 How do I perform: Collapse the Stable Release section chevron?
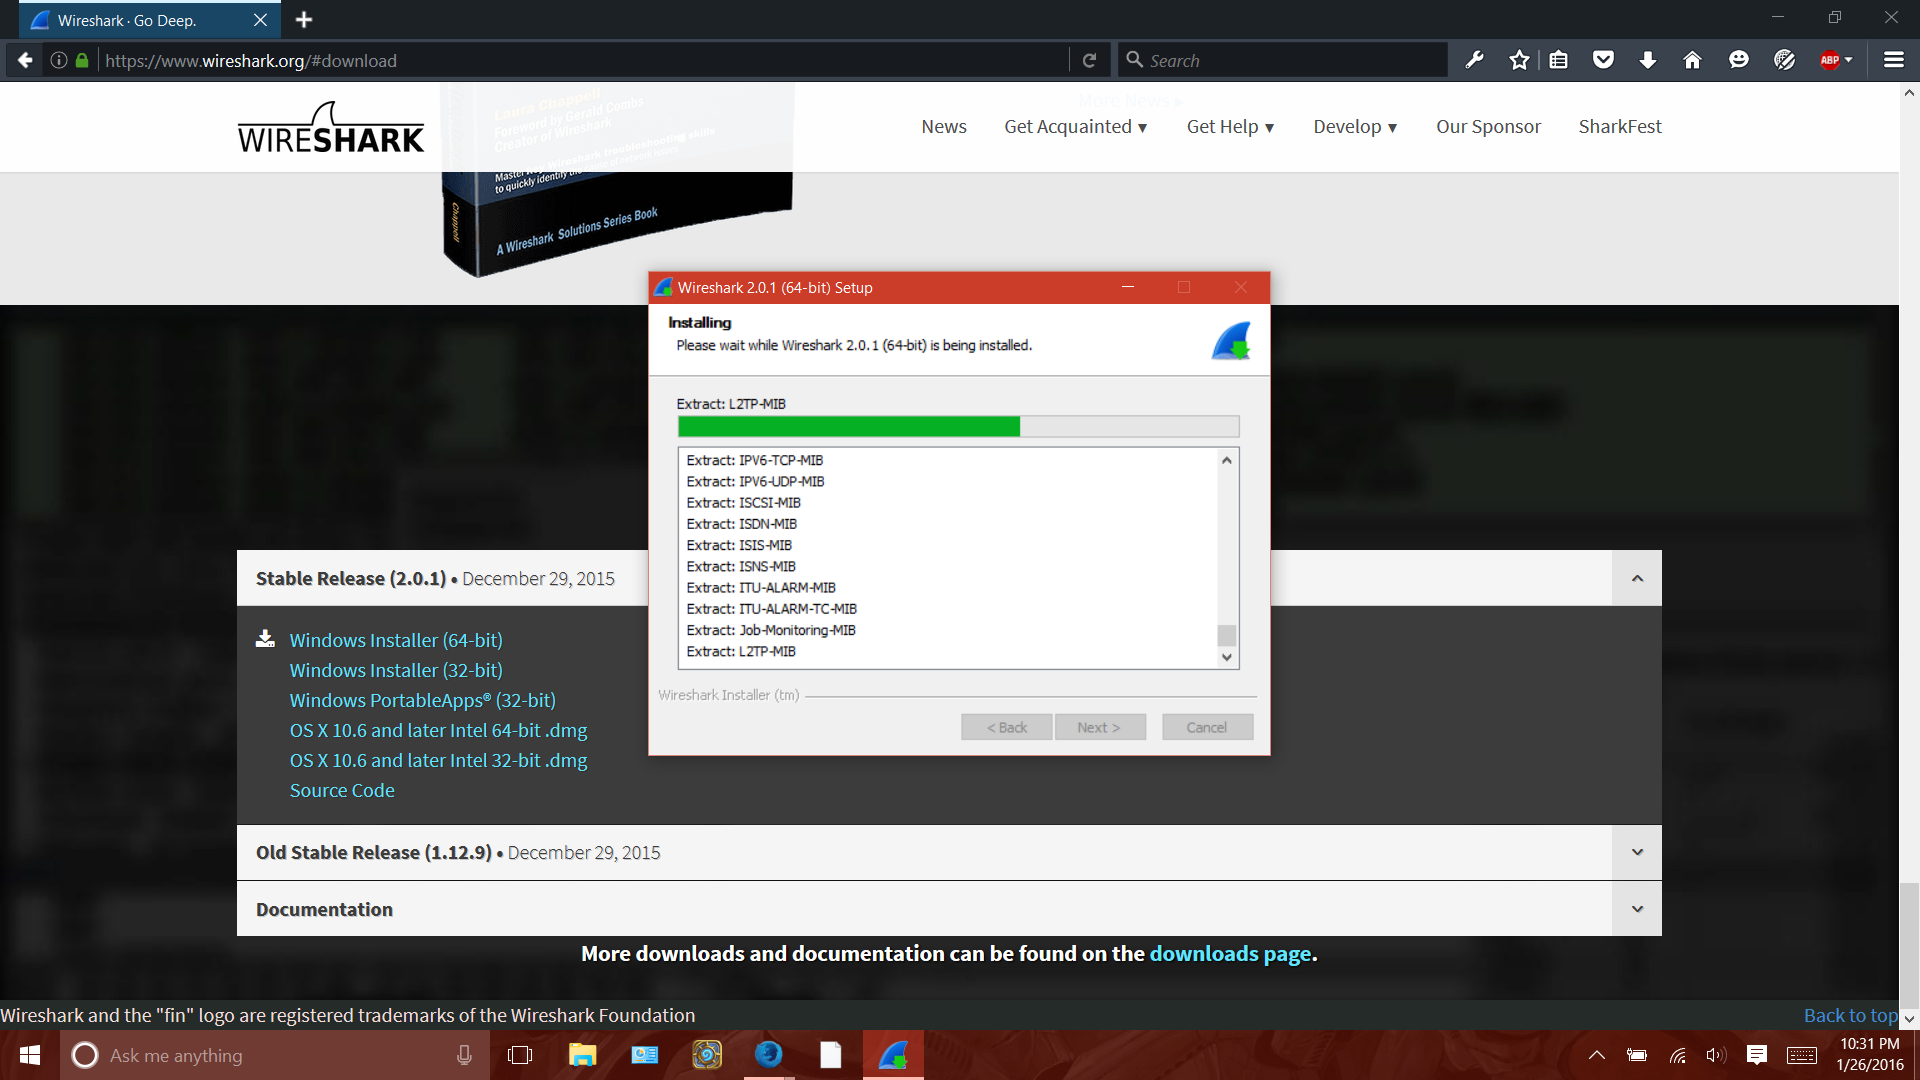click(1637, 578)
